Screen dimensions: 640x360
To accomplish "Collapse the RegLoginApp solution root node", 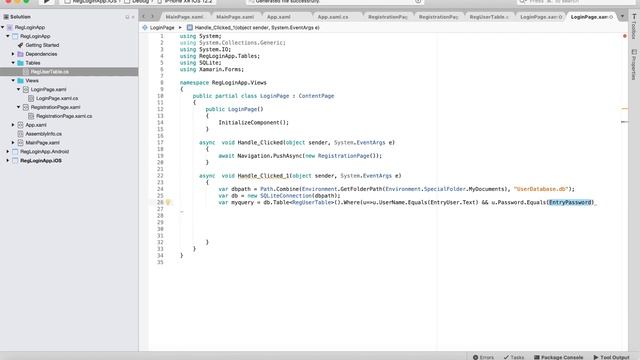I will 3,27.
